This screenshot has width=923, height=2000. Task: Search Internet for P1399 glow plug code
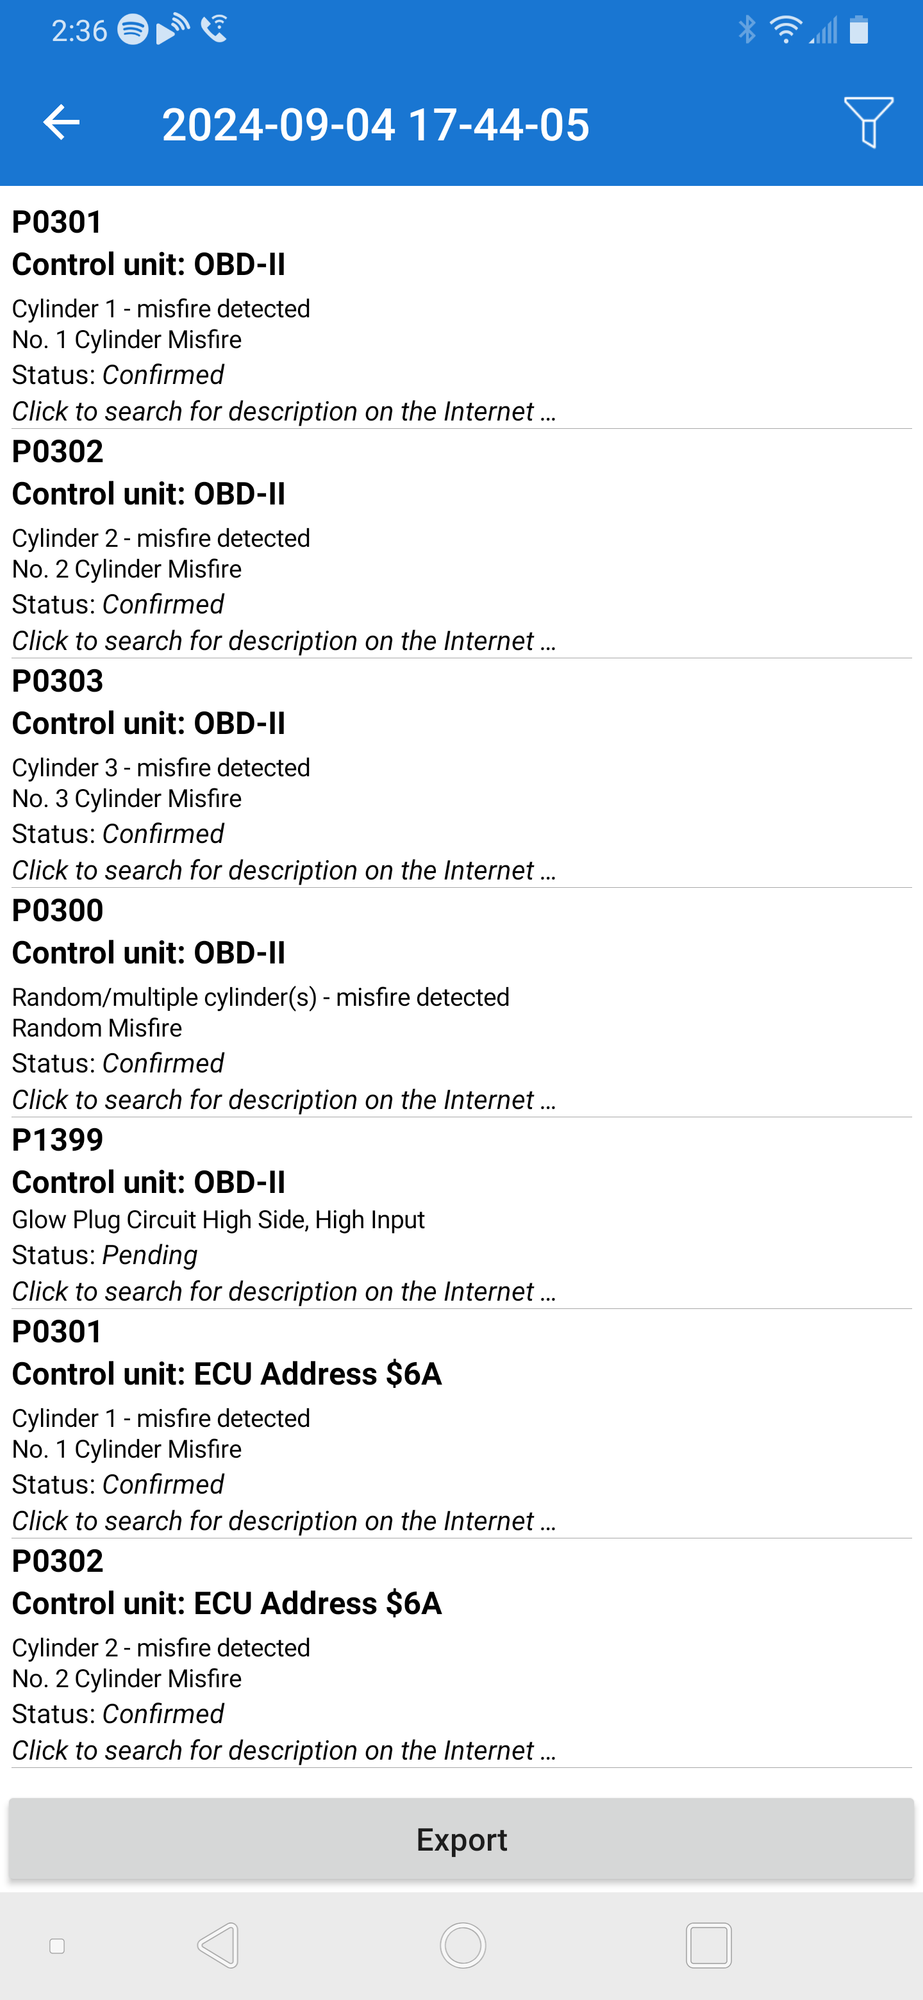point(283,1292)
